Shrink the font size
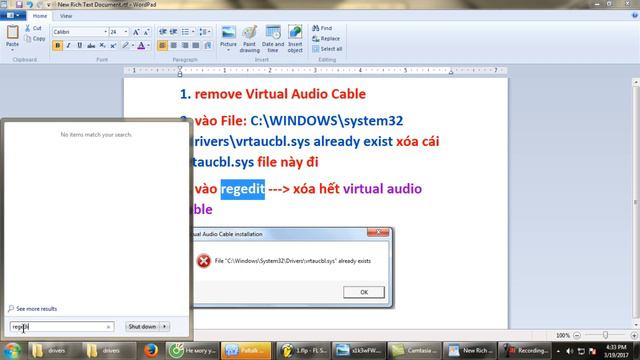The height and width of the screenshot is (360, 640). [146, 32]
